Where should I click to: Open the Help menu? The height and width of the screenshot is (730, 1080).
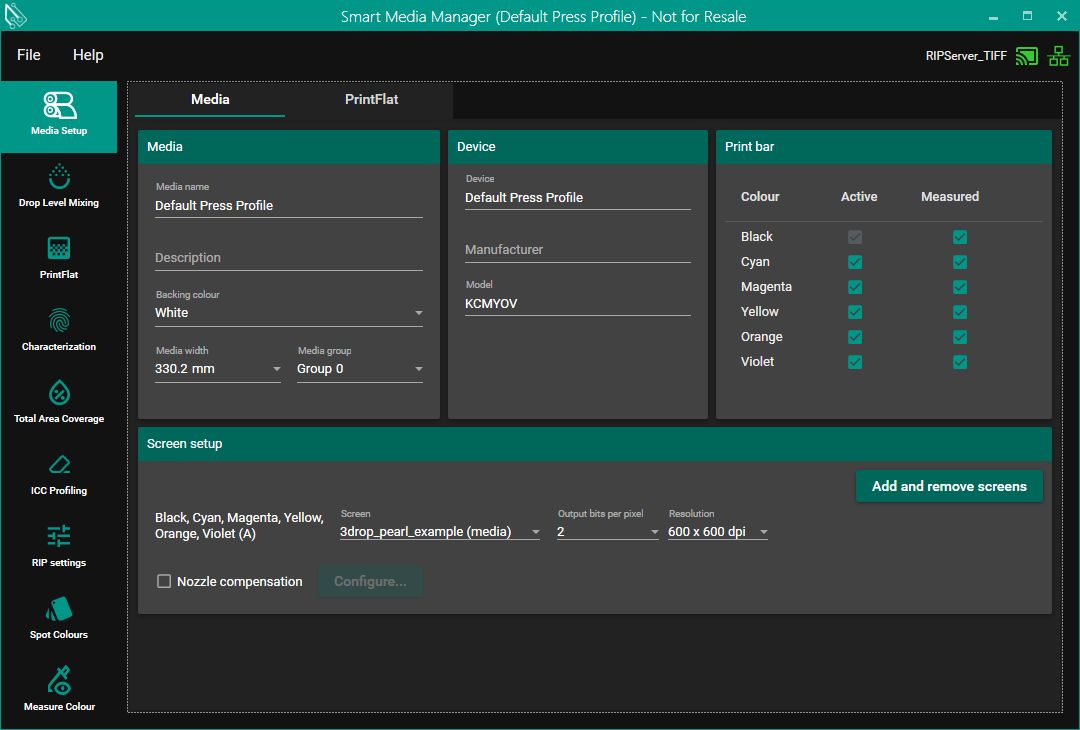click(88, 55)
